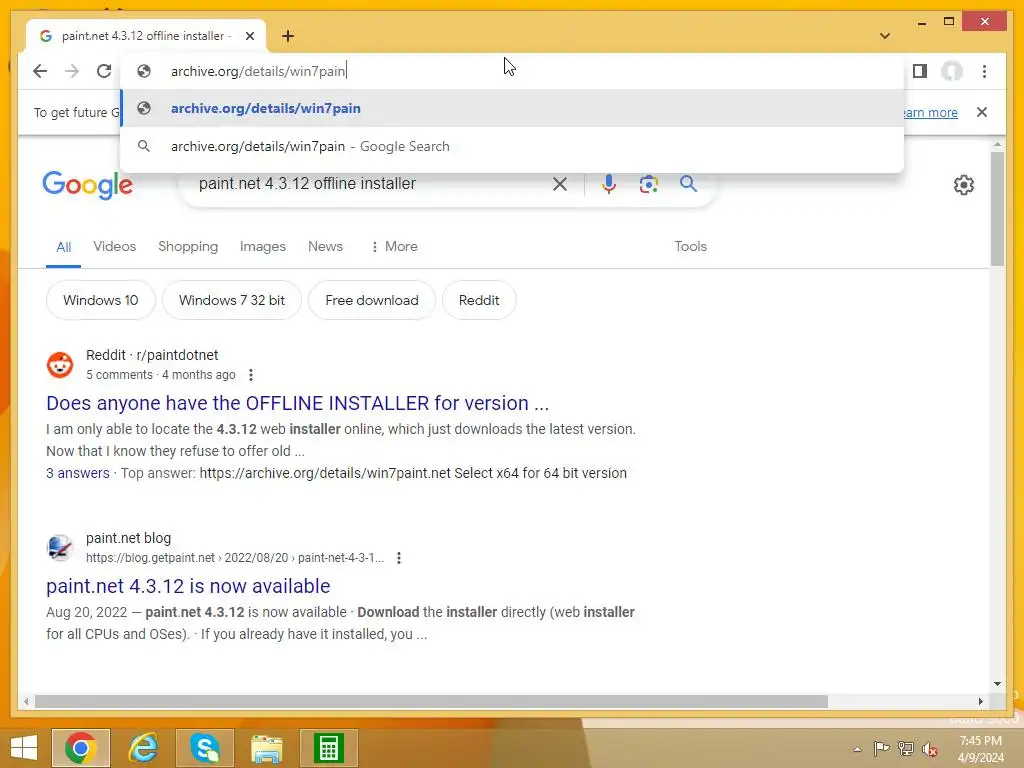Open the Chrome profile avatar
The height and width of the screenshot is (768, 1024).
[x=952, y=71]
